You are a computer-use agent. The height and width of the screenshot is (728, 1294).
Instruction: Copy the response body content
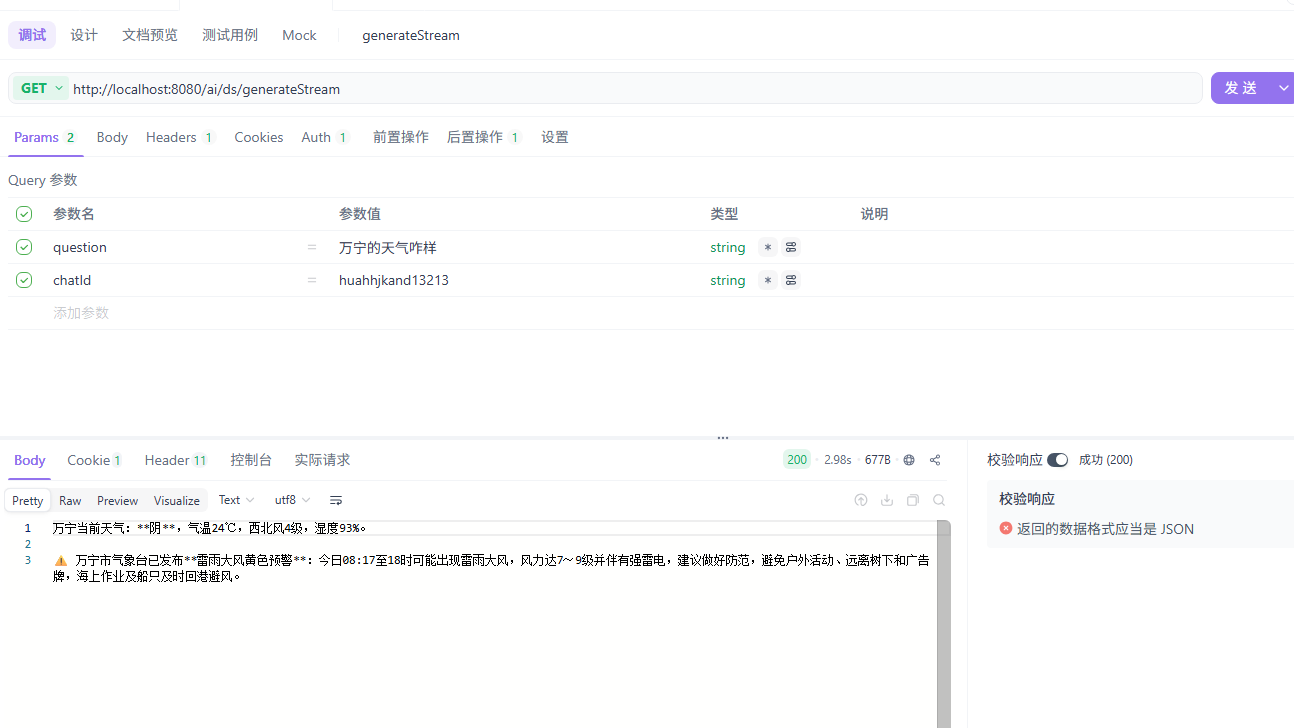[913, 500]
